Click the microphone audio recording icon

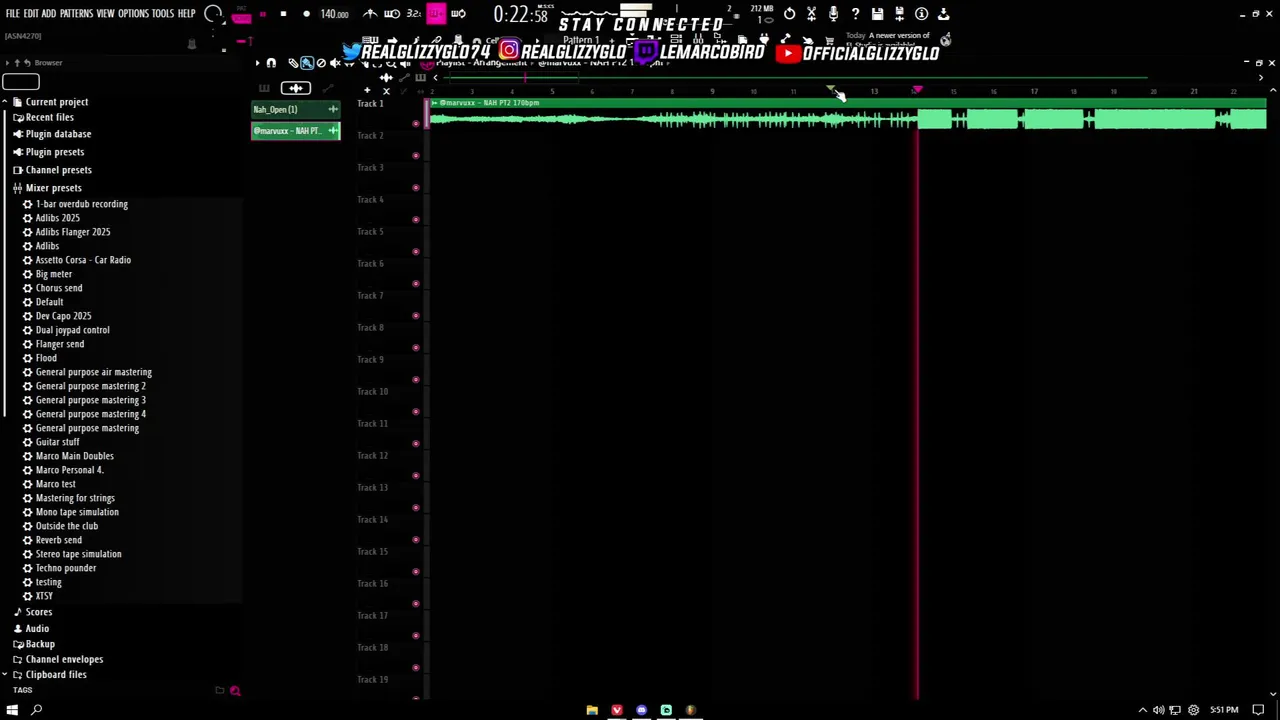pyautogui.click(x=833, y=14)
